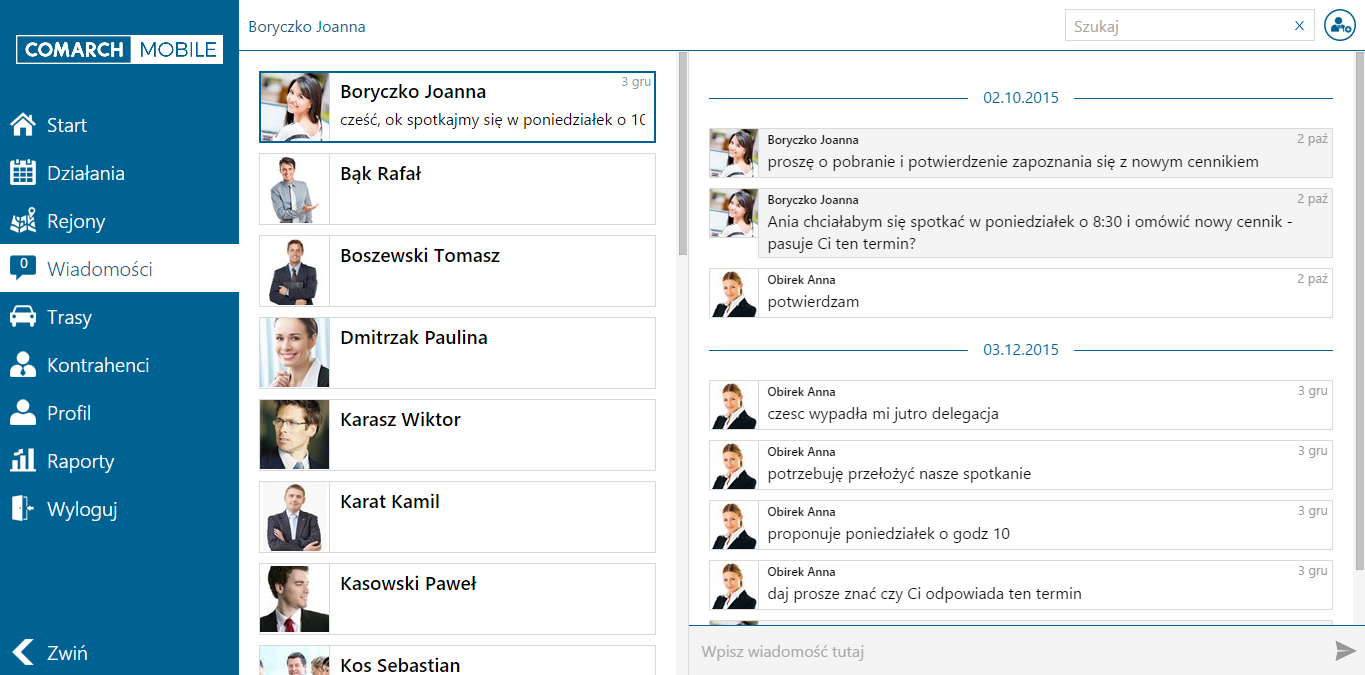Go to the Kontrahenci menu item

click(x=119, y=365)
